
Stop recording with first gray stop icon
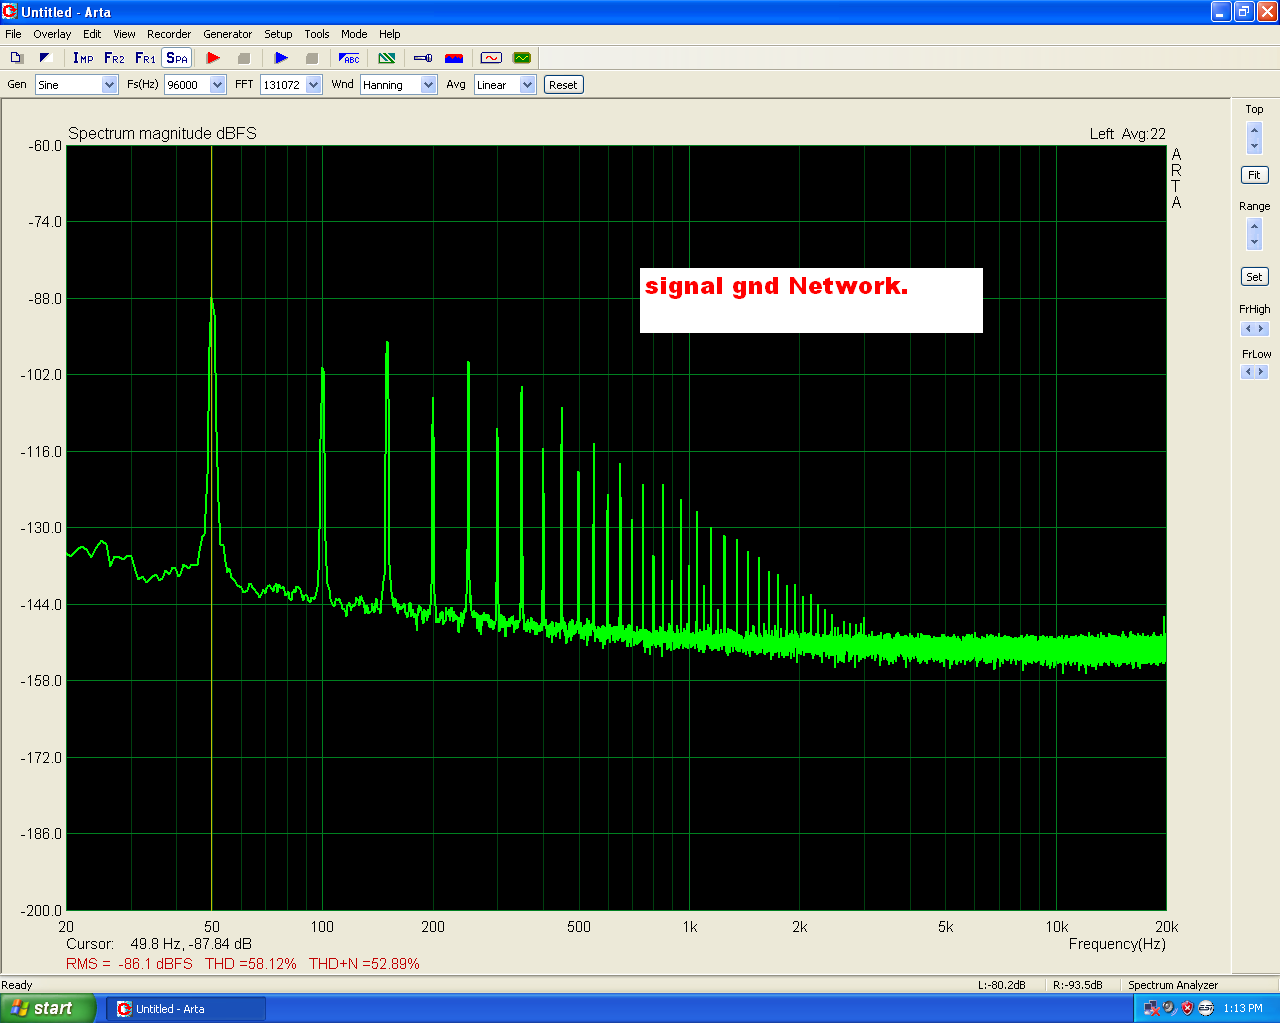[243, 58]
